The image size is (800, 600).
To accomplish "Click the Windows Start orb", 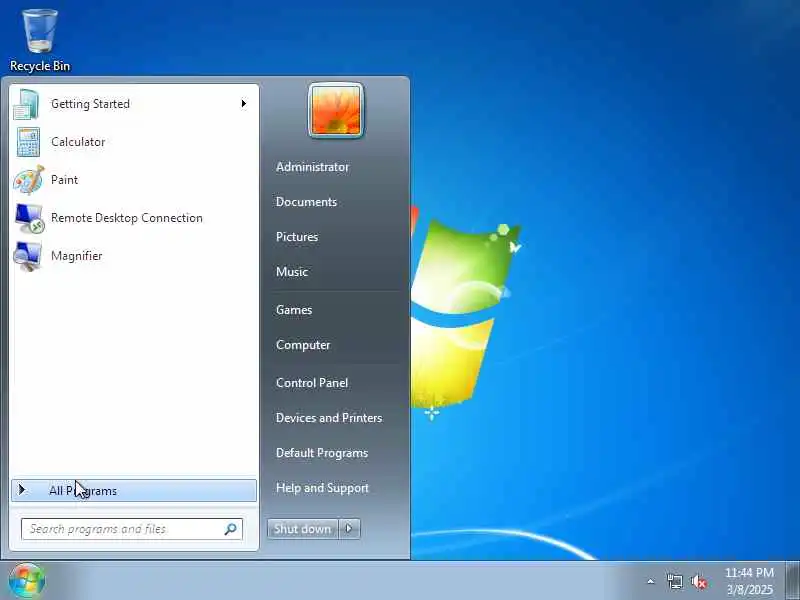I will [27, 581].
